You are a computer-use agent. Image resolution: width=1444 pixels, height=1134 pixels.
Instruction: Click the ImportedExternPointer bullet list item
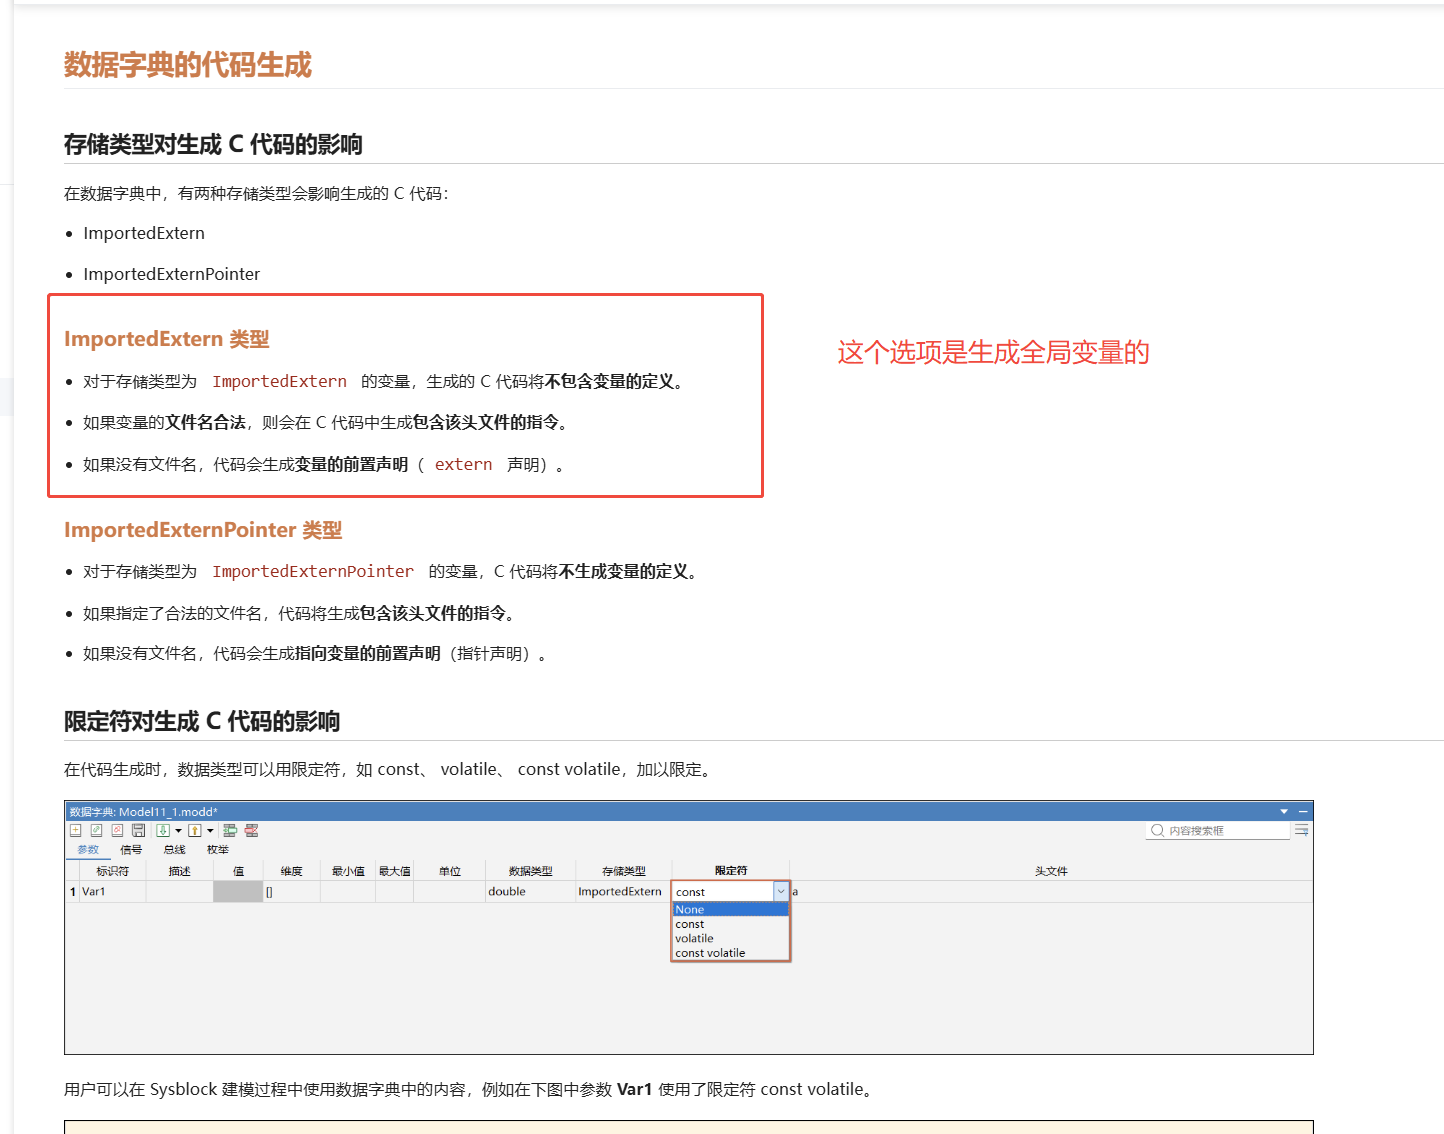point(172,274)
